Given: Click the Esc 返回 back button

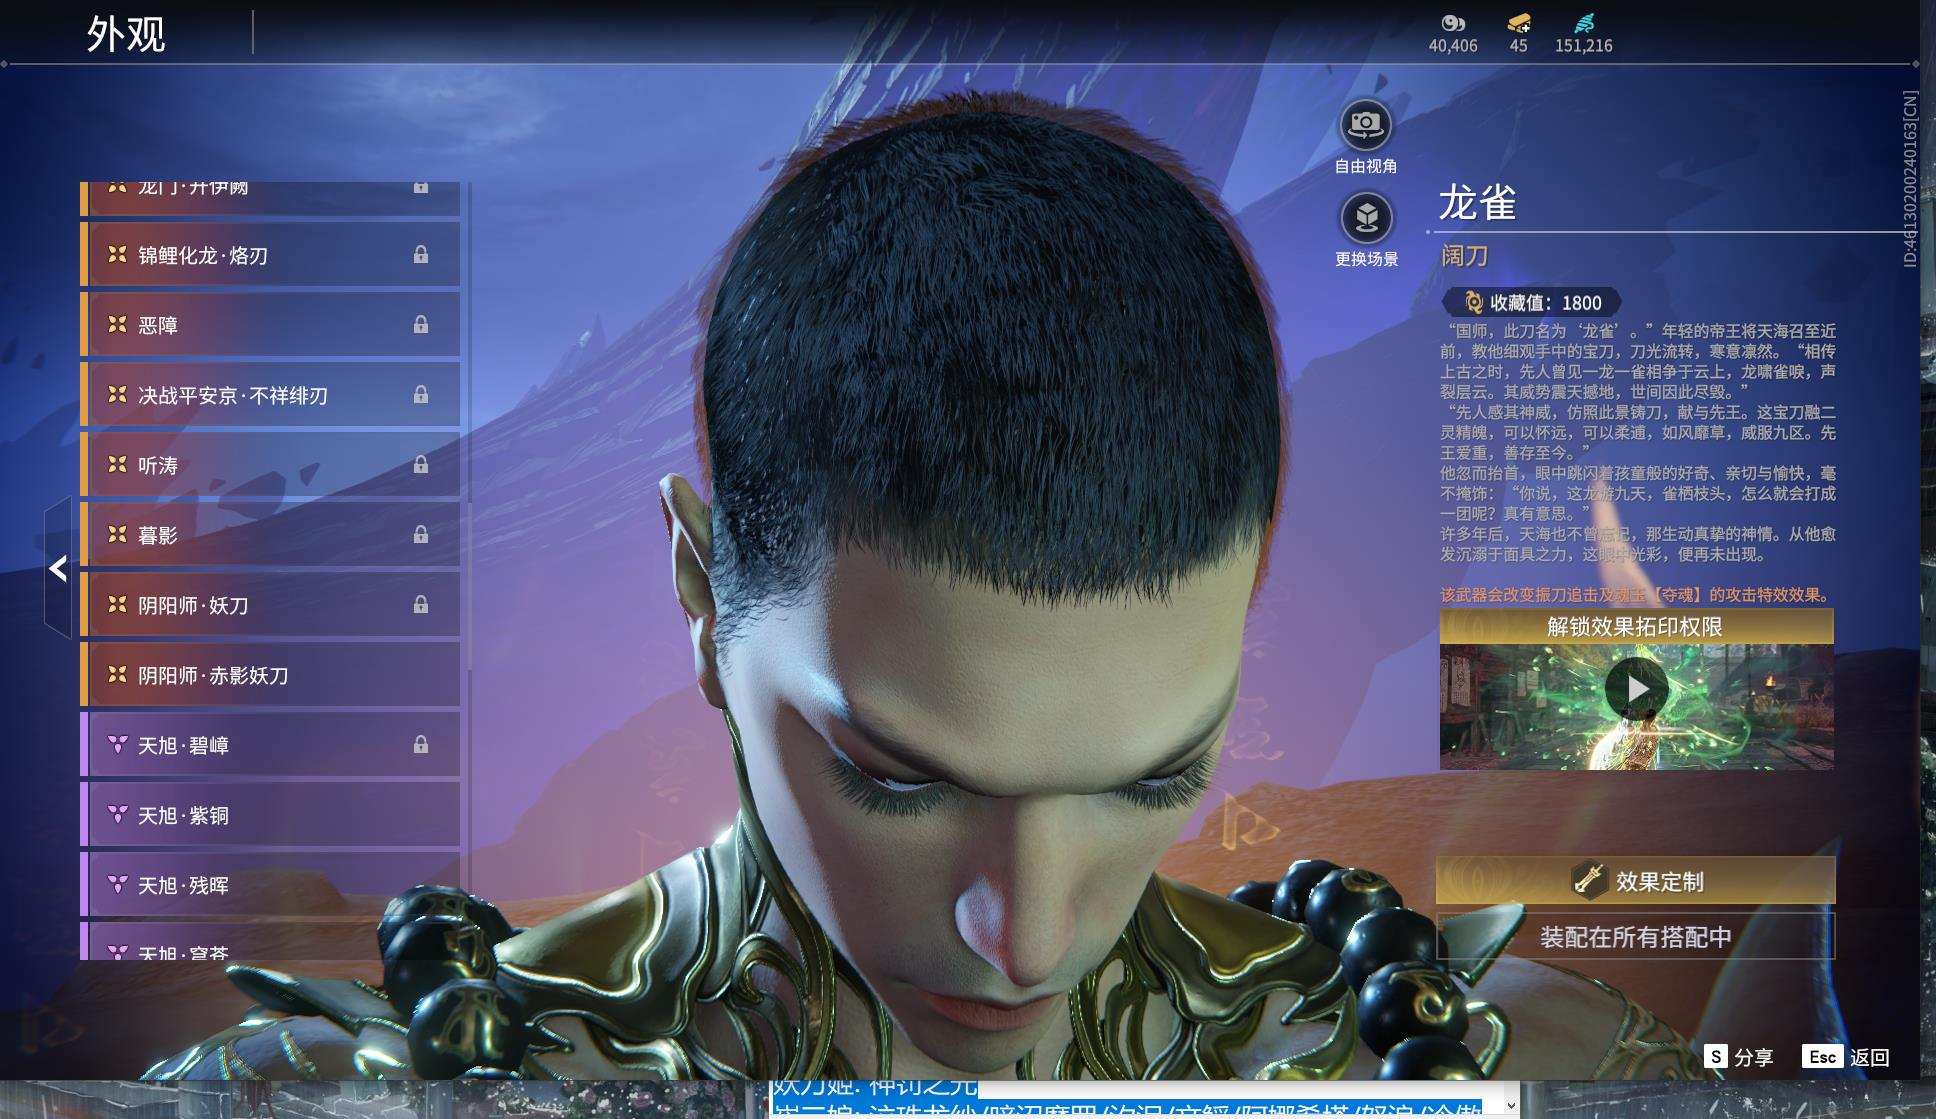Looking at the screenshot, I should [1846, 1057].
